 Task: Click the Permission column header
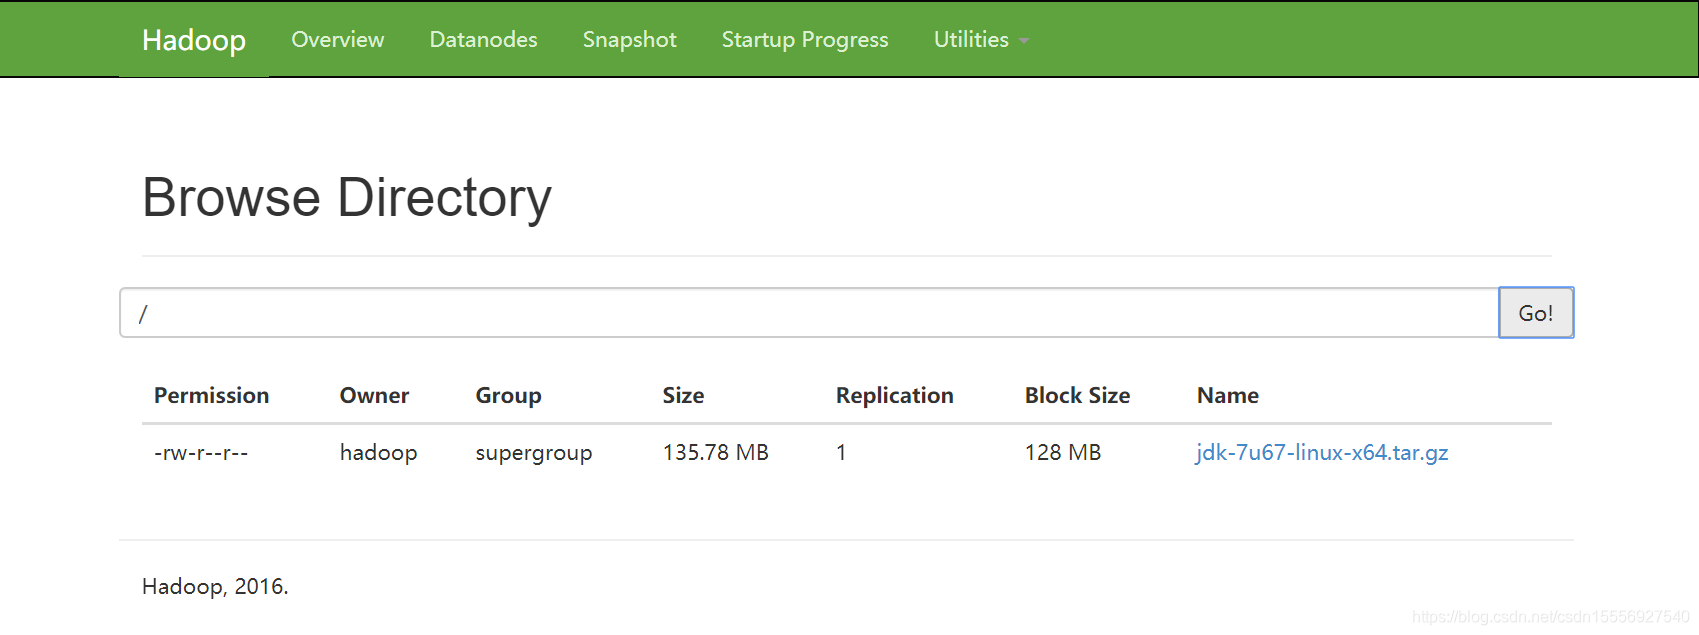tap(211, 396)
